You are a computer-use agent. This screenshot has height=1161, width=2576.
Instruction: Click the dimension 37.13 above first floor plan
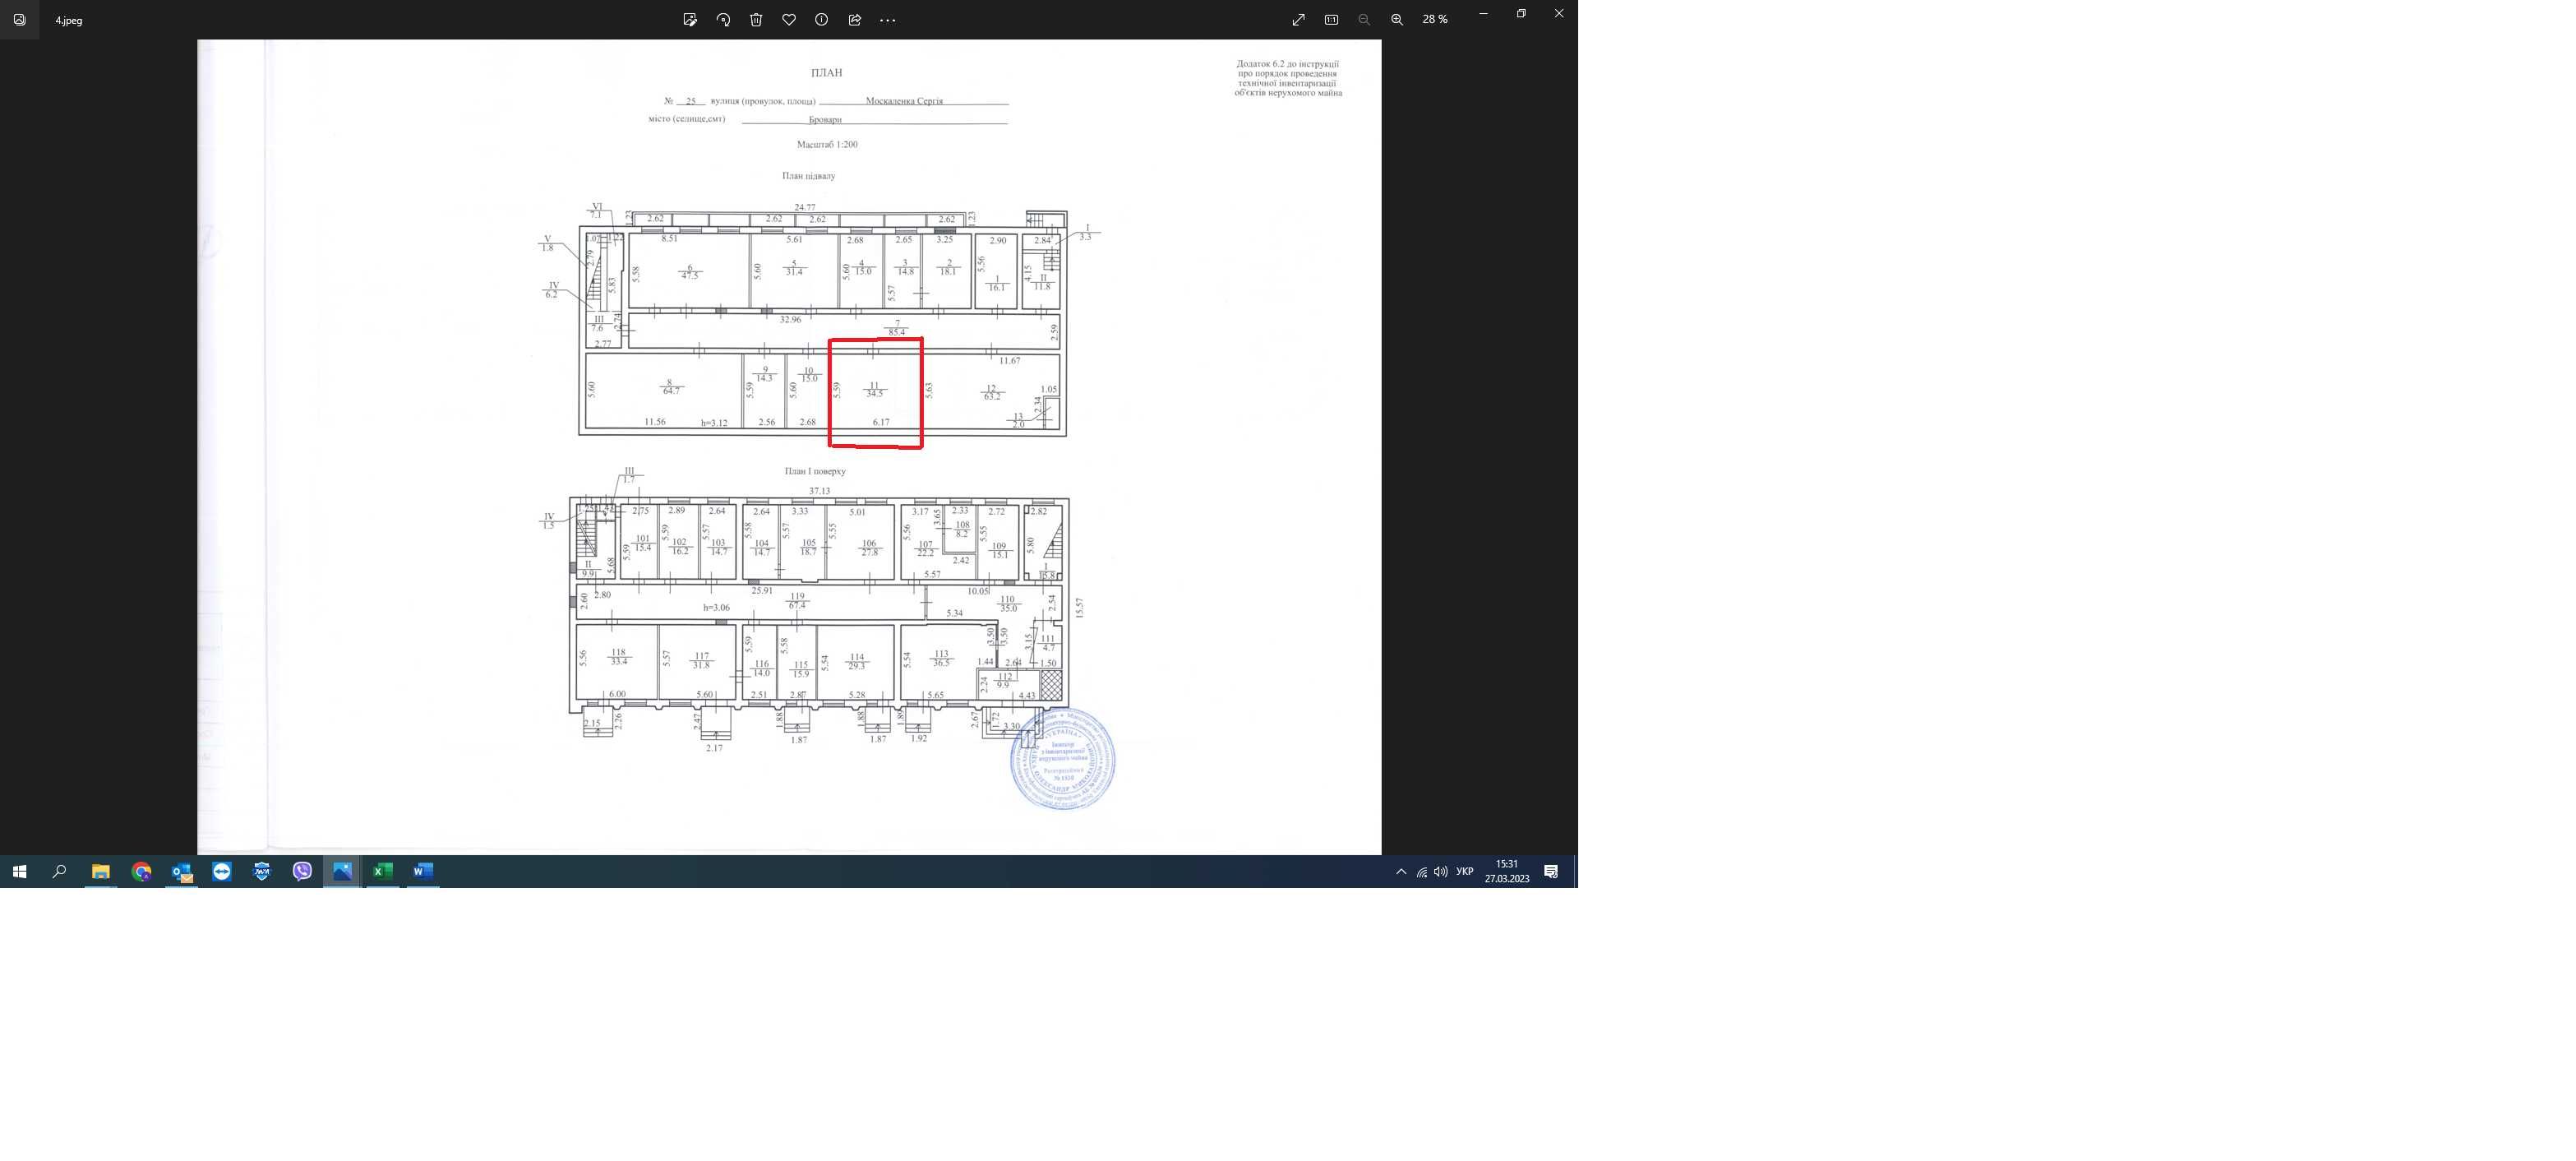[819, 491]
